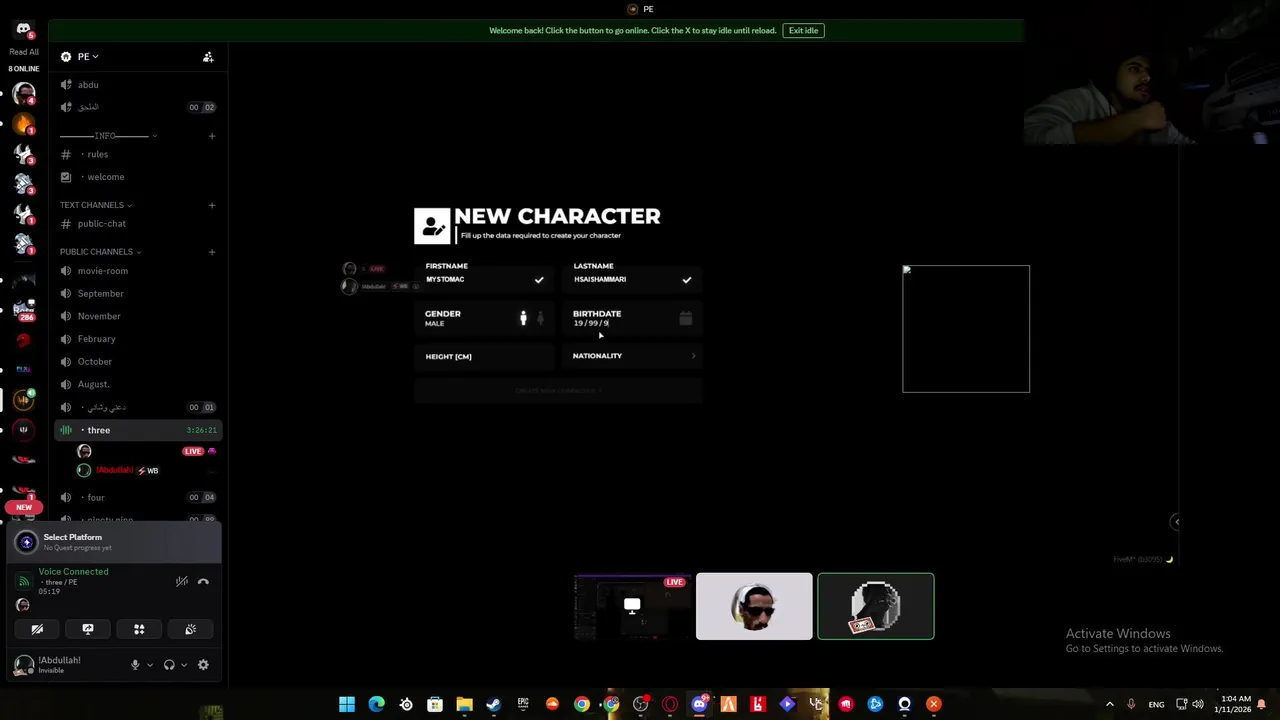Open Google Chrome from taskbar
The height and width of the screenshot is (720, 1280).
pyautogui.click(x=582, y=704)
